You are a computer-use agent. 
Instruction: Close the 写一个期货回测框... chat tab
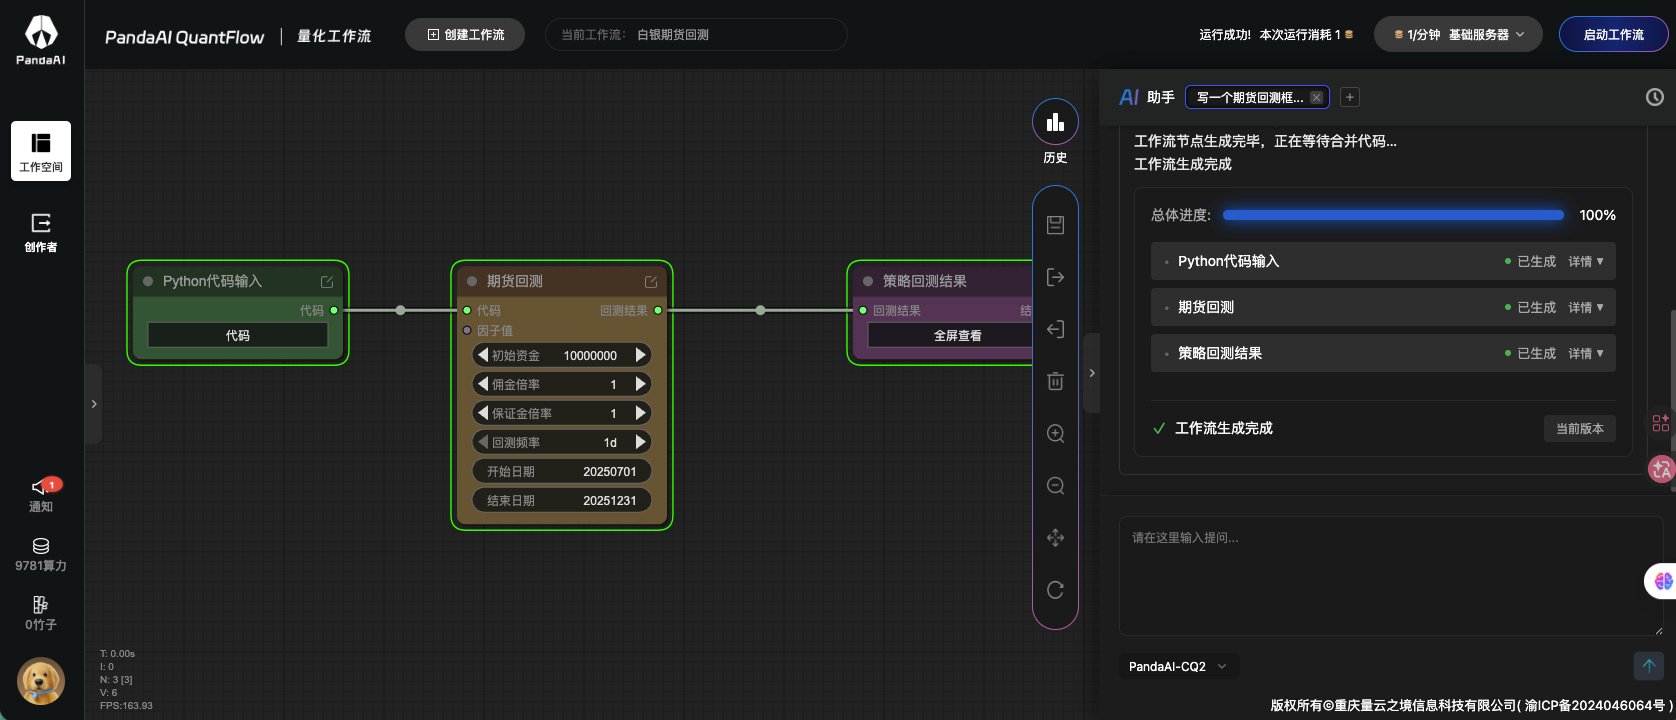pos(1317,97)
